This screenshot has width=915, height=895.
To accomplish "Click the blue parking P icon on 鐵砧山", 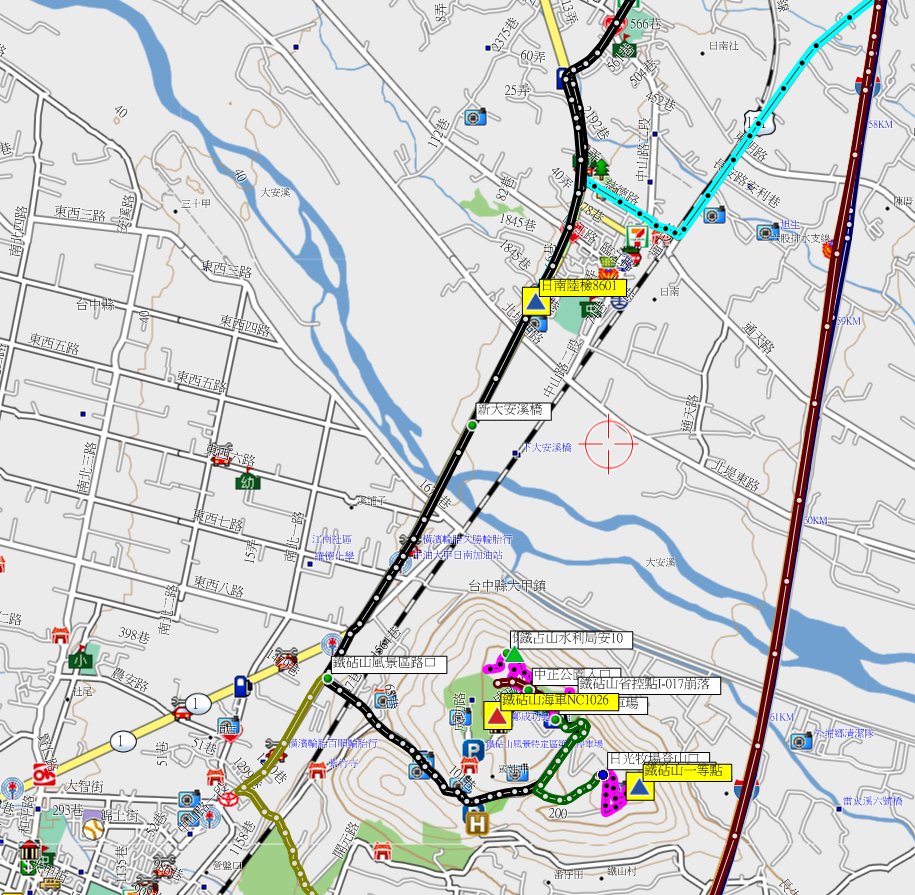I will (471, 749).
